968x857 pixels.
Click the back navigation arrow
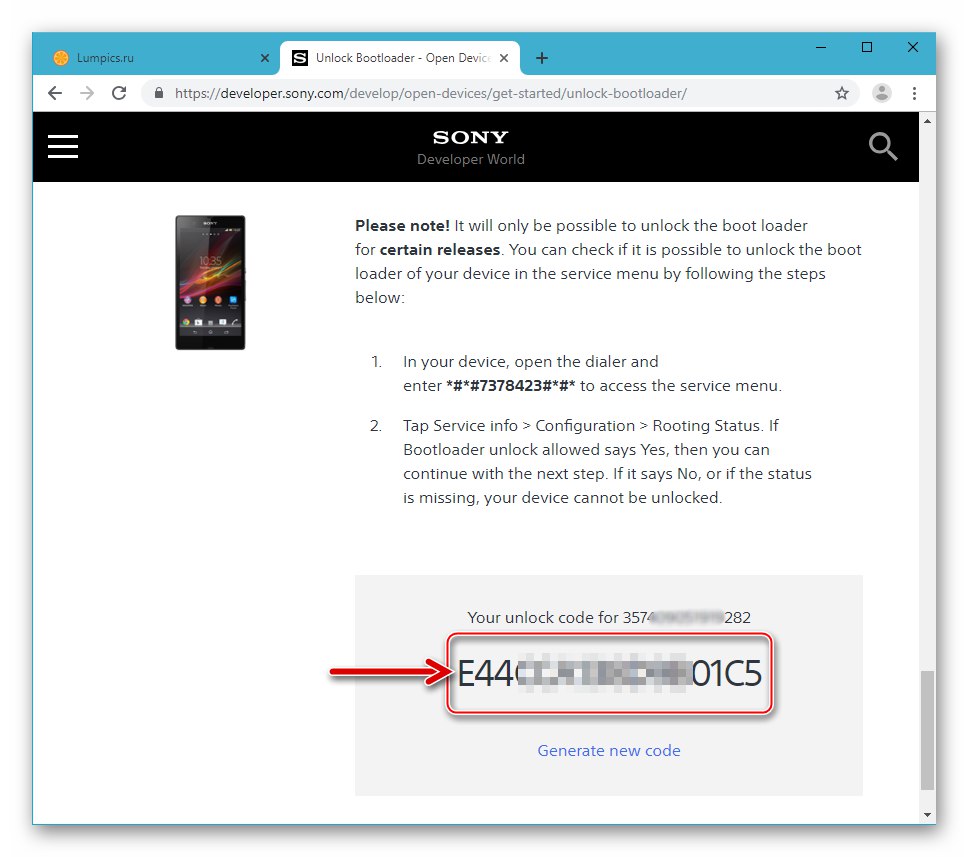[55, 92]
